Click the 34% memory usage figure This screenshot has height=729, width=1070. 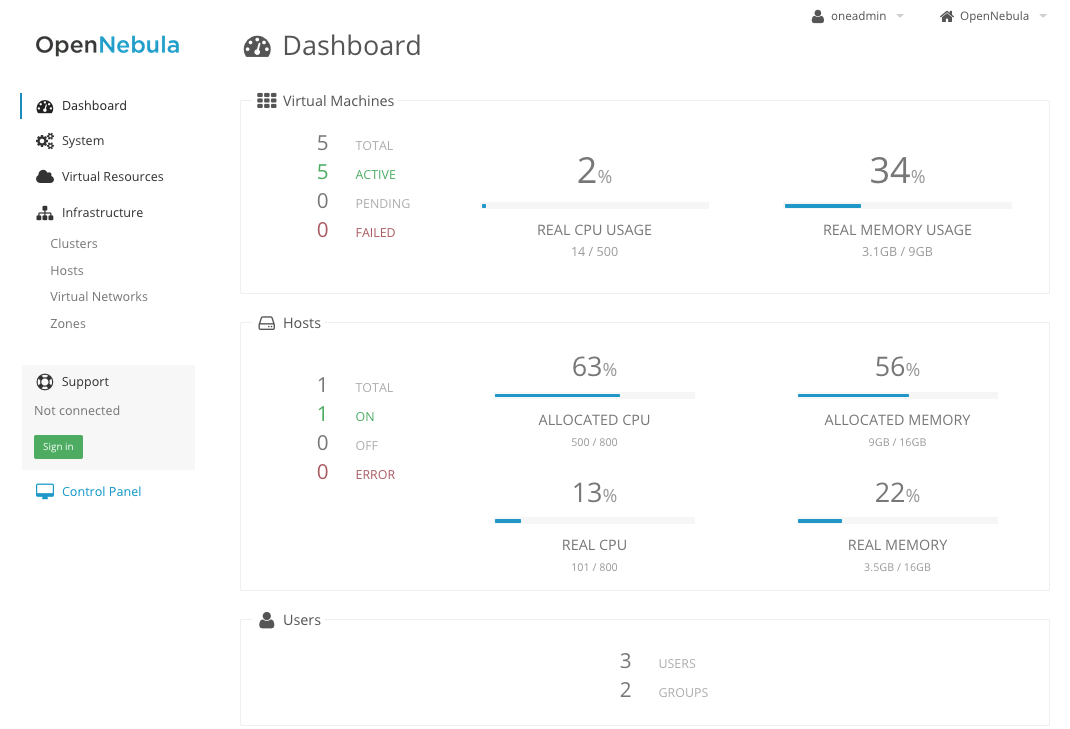point(897,171)
